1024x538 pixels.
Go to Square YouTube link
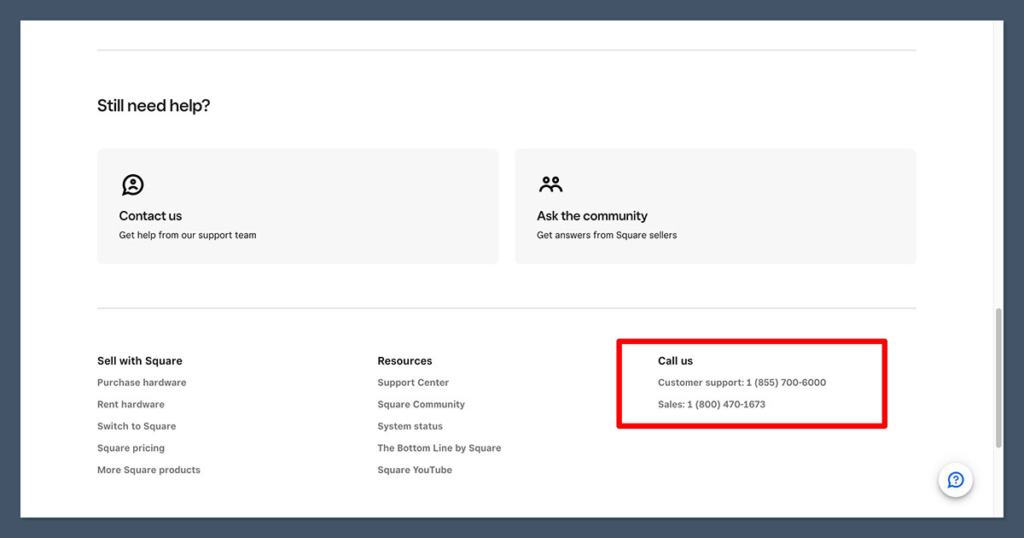tap(414, 470)
